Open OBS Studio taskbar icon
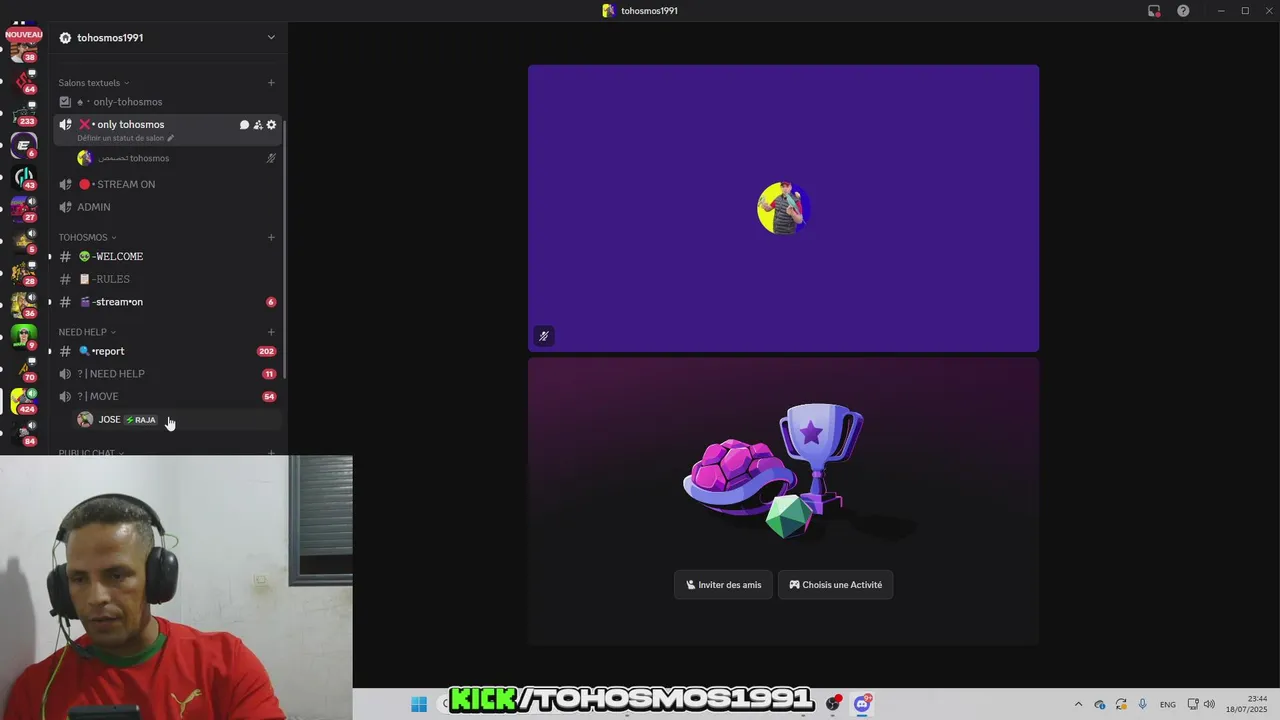1280x720 pixels. 833,704
